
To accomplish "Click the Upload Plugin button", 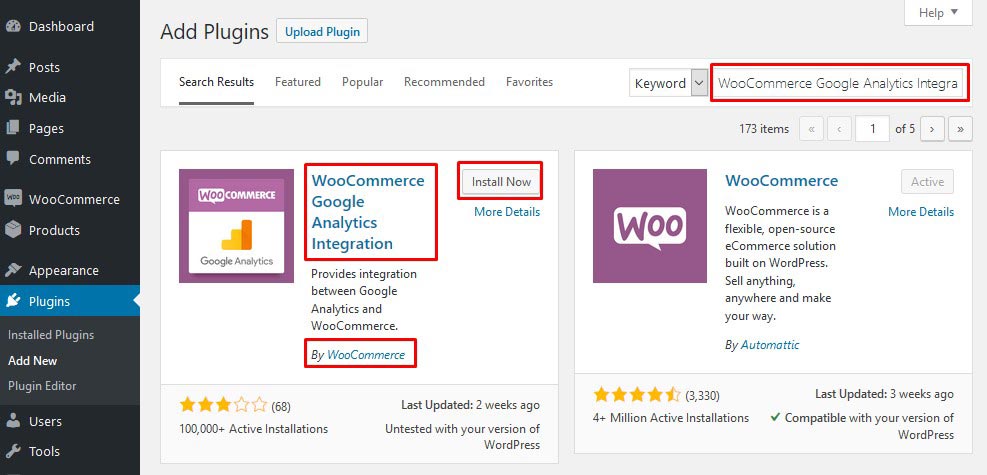I will point(322,31).
